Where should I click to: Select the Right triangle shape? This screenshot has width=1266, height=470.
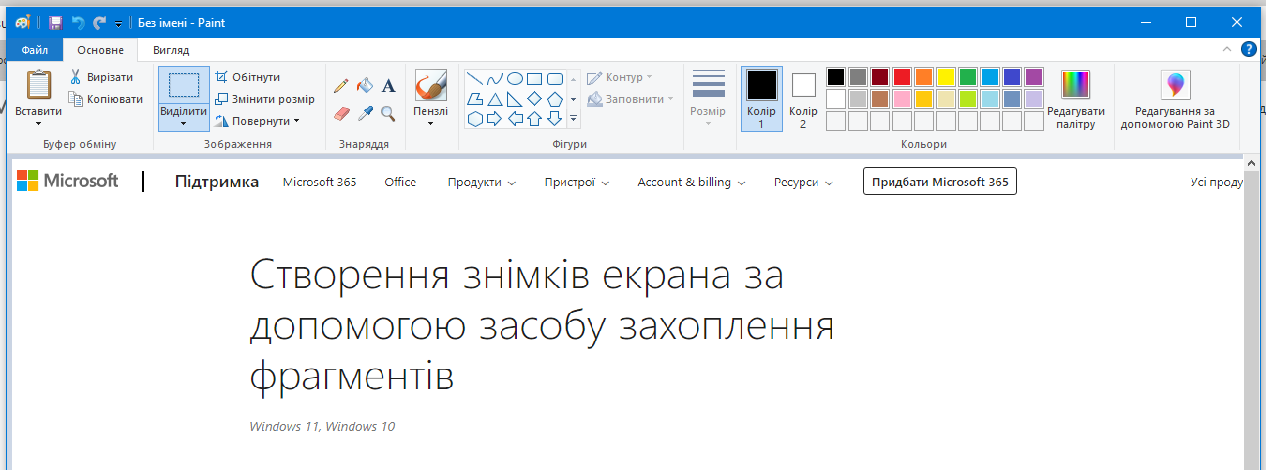[x=515, y=99]
